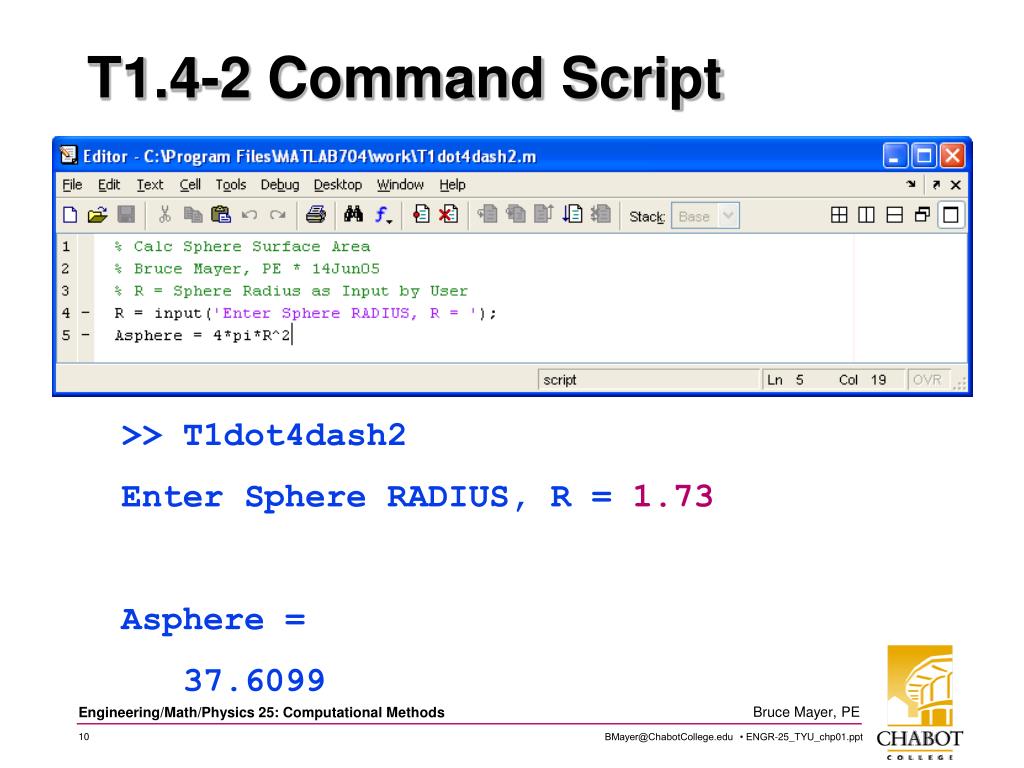This screenshot has width=1024, height=768.
Task: Click the debug Step Out icon
Action: pos(543,215)
